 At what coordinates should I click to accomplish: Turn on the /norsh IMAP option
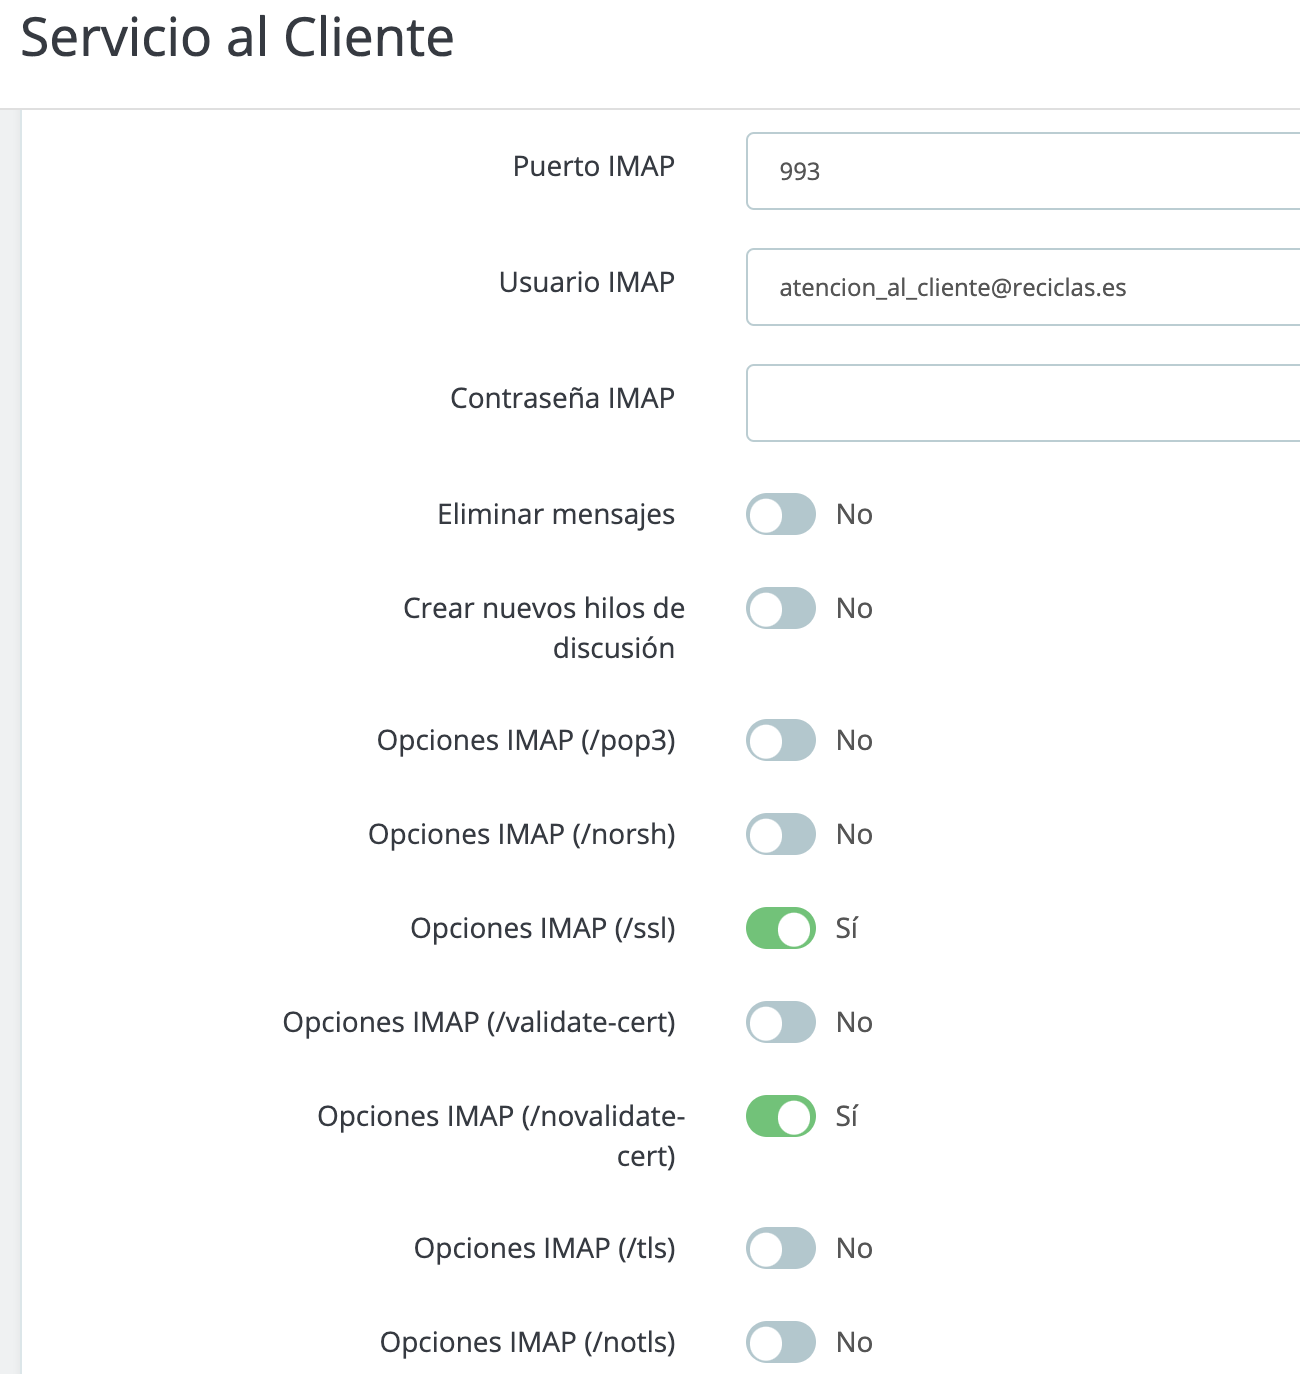[x=781, y=834]
